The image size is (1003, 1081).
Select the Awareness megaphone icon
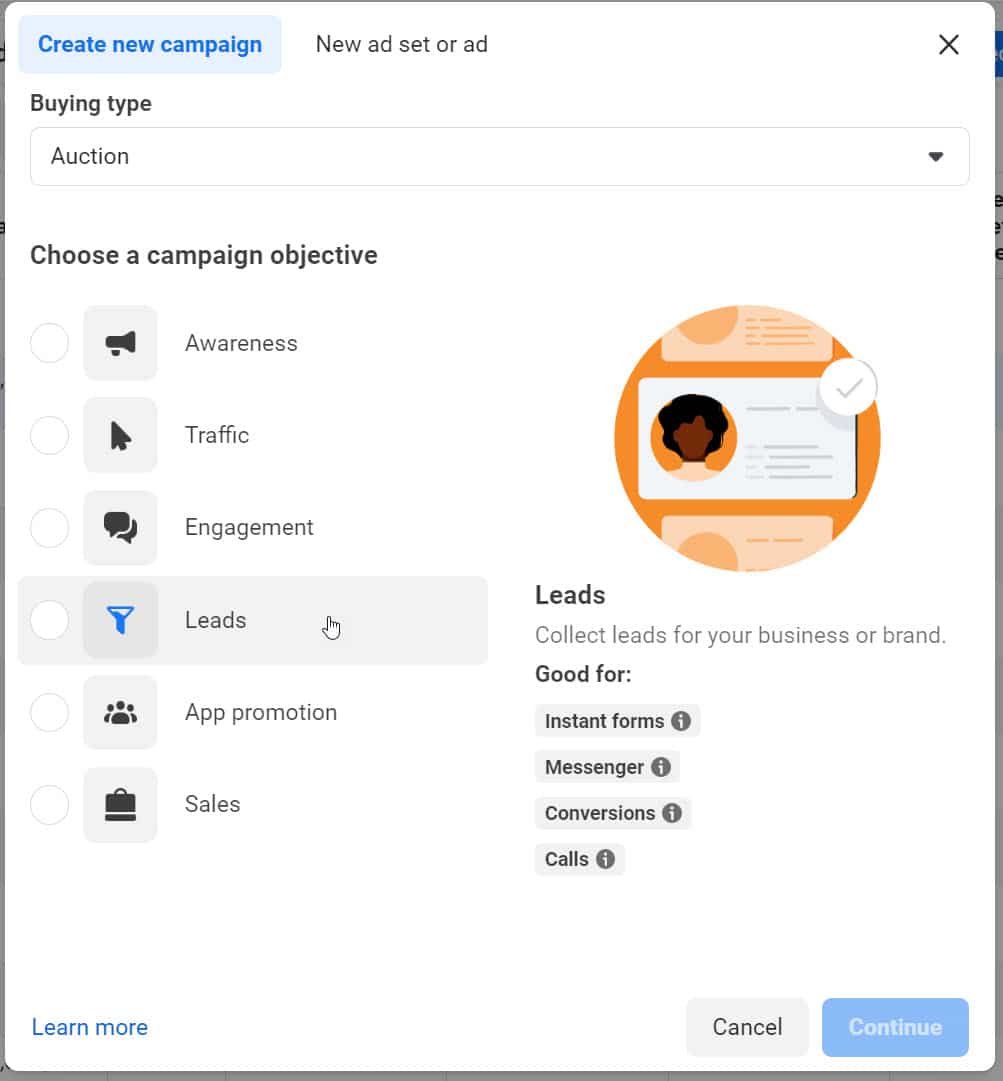pyautogui.click(x=120, y=343)
